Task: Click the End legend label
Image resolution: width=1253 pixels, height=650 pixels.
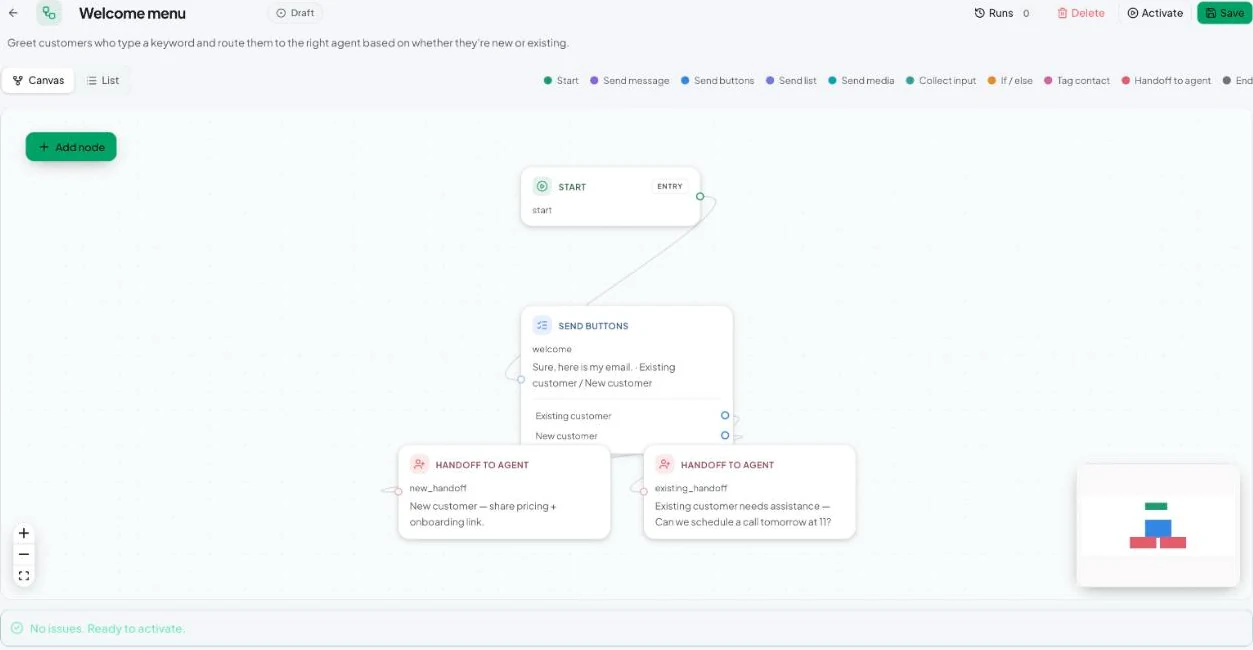Action: pyautogui.click(x=1244, y=80)
